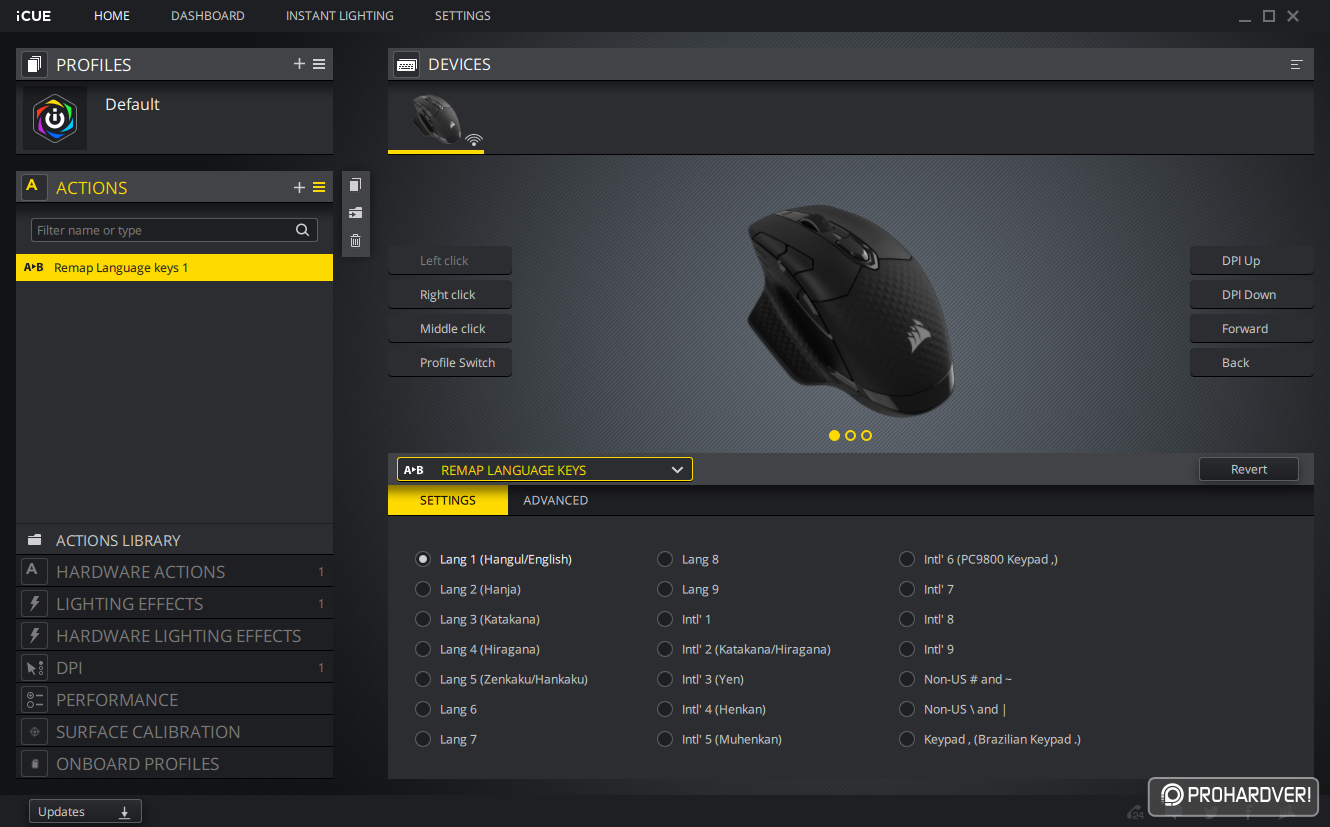
Task: Select Non-US # and ~ radio button
Action: pyautogui.click(x=907, y=679)
